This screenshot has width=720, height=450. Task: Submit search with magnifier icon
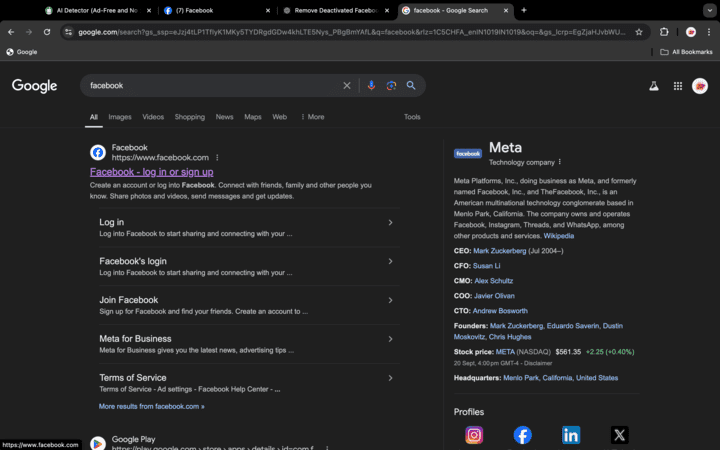[x=411, y=85]
